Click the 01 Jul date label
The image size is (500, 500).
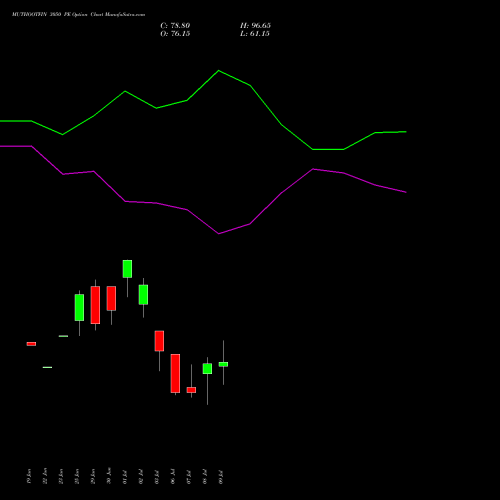(x=125, y=476)
